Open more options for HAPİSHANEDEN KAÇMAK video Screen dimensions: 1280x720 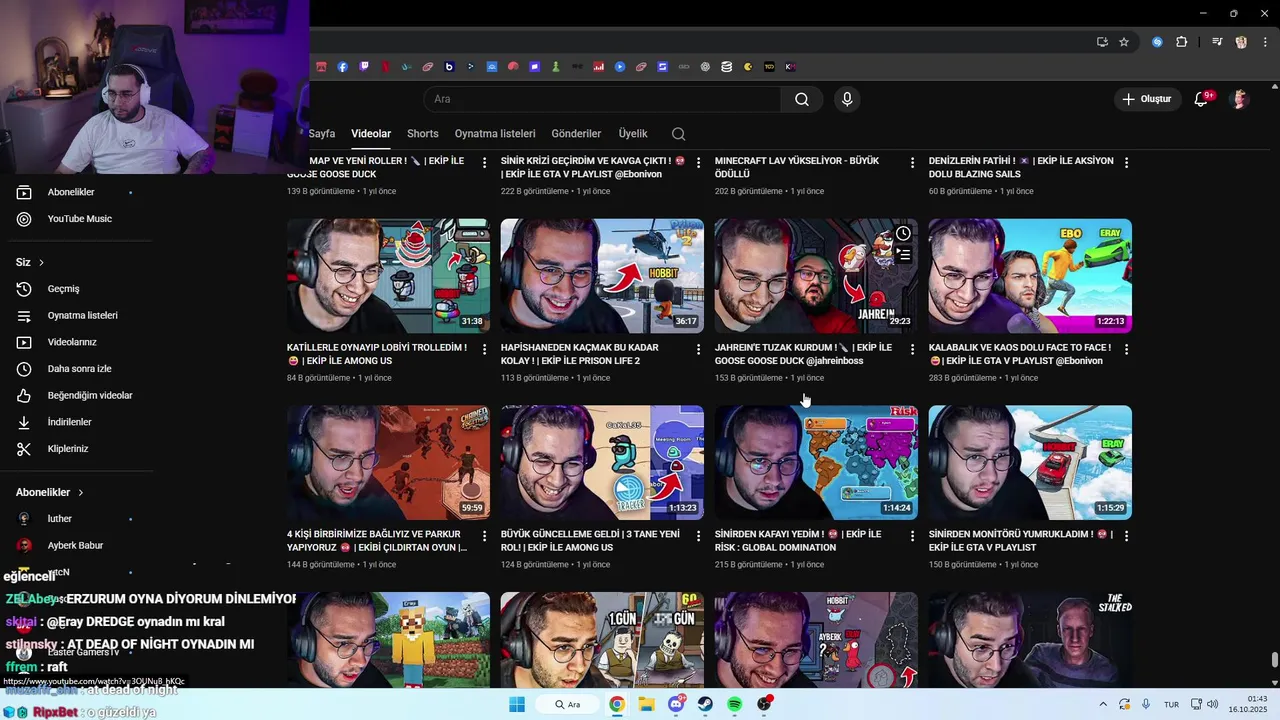pyautogui.click(x=698, y=349)
